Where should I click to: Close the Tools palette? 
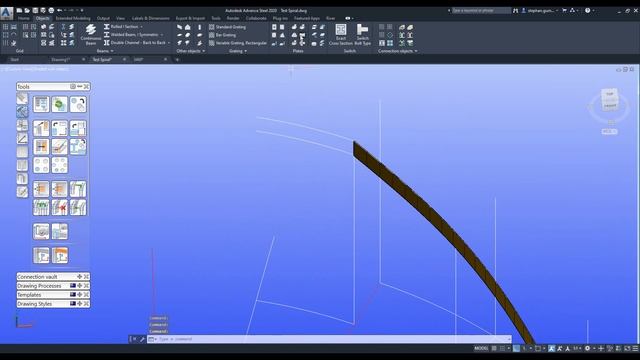tap(86, 87)
